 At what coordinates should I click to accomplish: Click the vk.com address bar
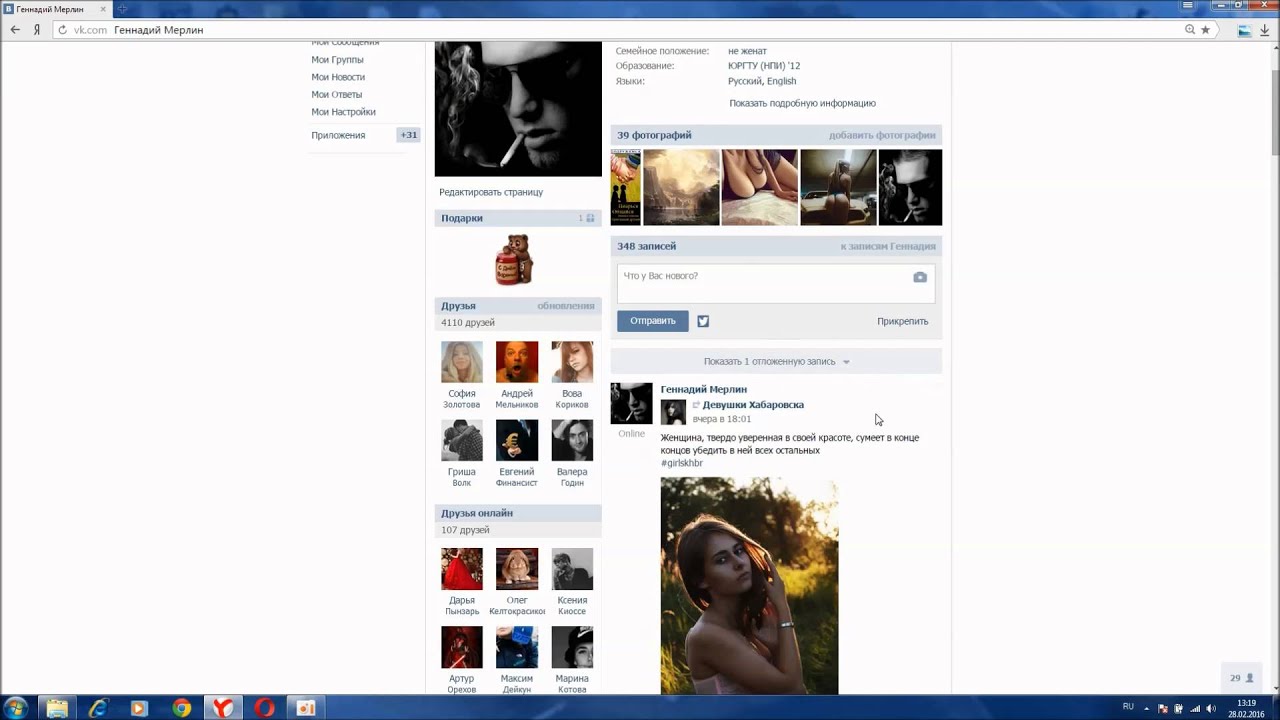click(620, 30)
